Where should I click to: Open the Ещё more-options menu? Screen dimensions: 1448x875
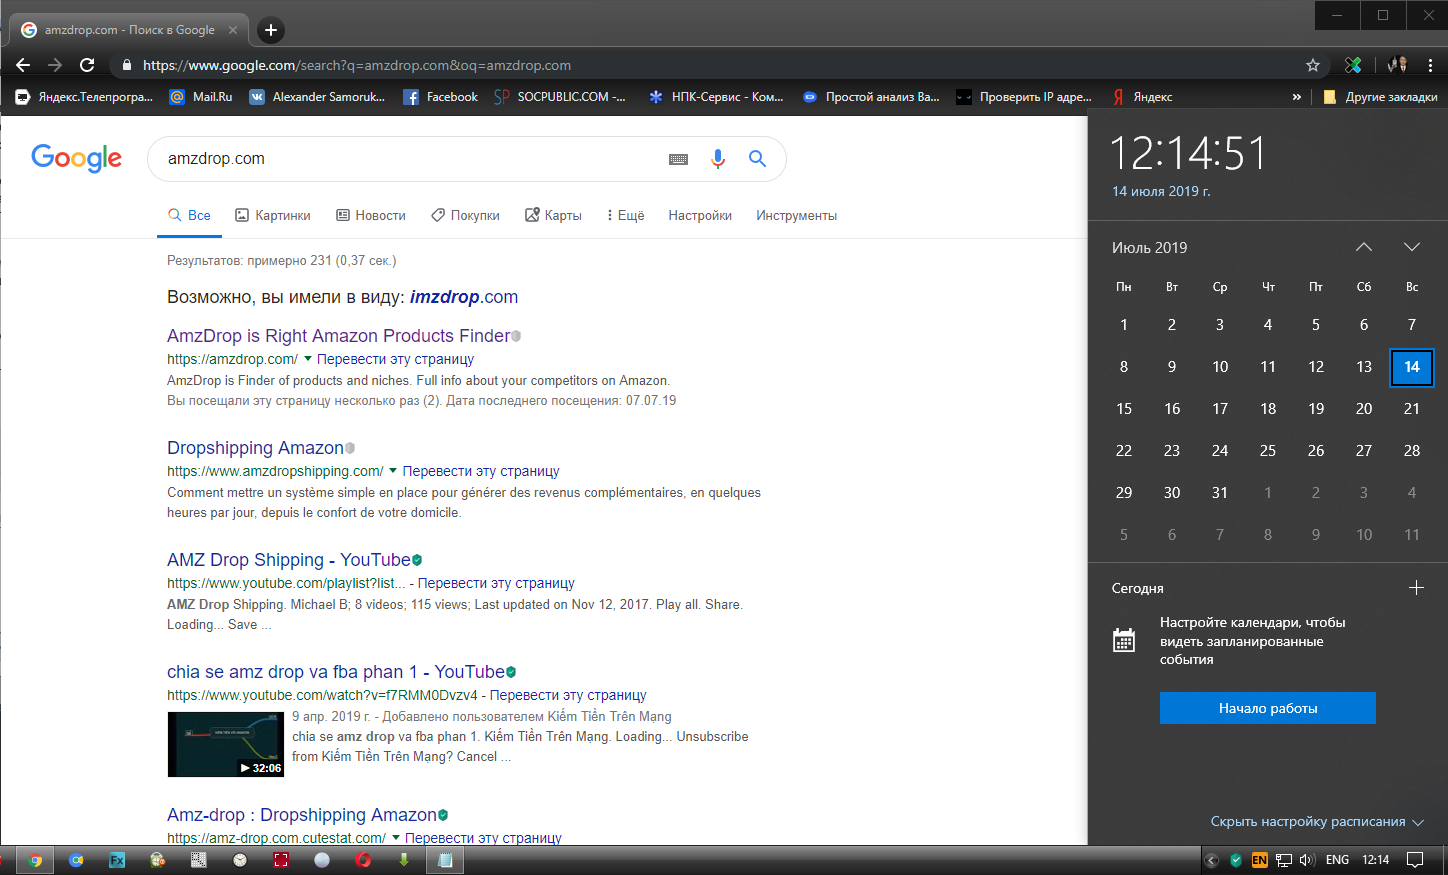(625, 215)
